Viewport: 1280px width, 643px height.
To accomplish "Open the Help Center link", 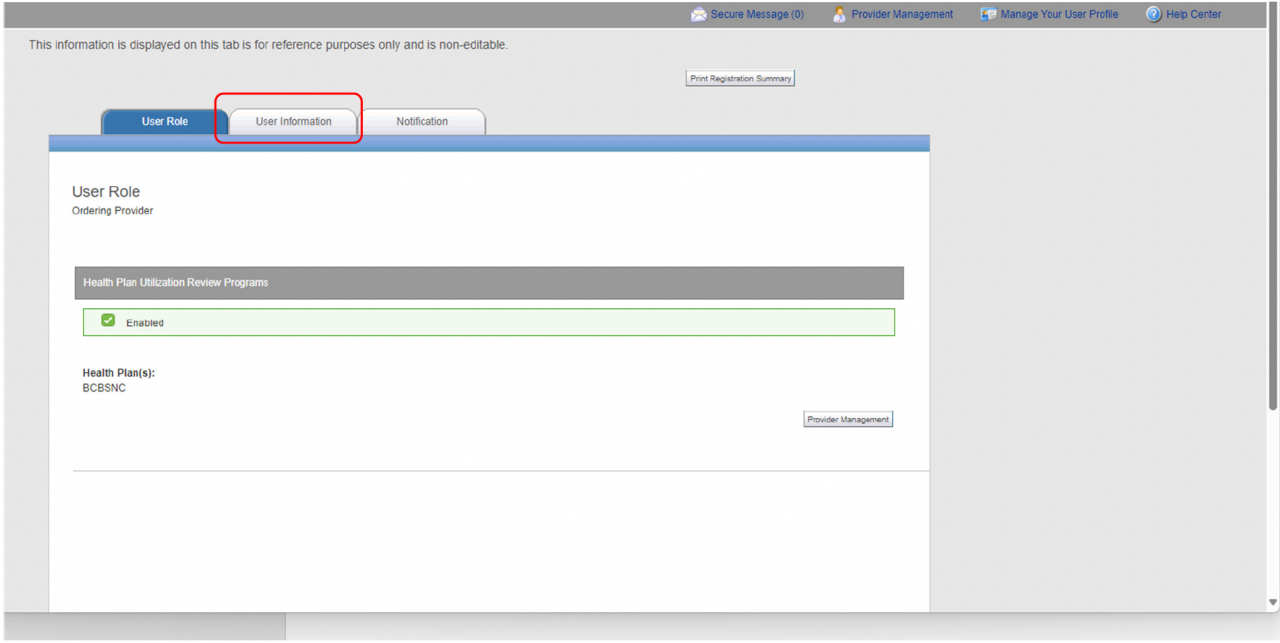I will click(x=1193, y=15).
